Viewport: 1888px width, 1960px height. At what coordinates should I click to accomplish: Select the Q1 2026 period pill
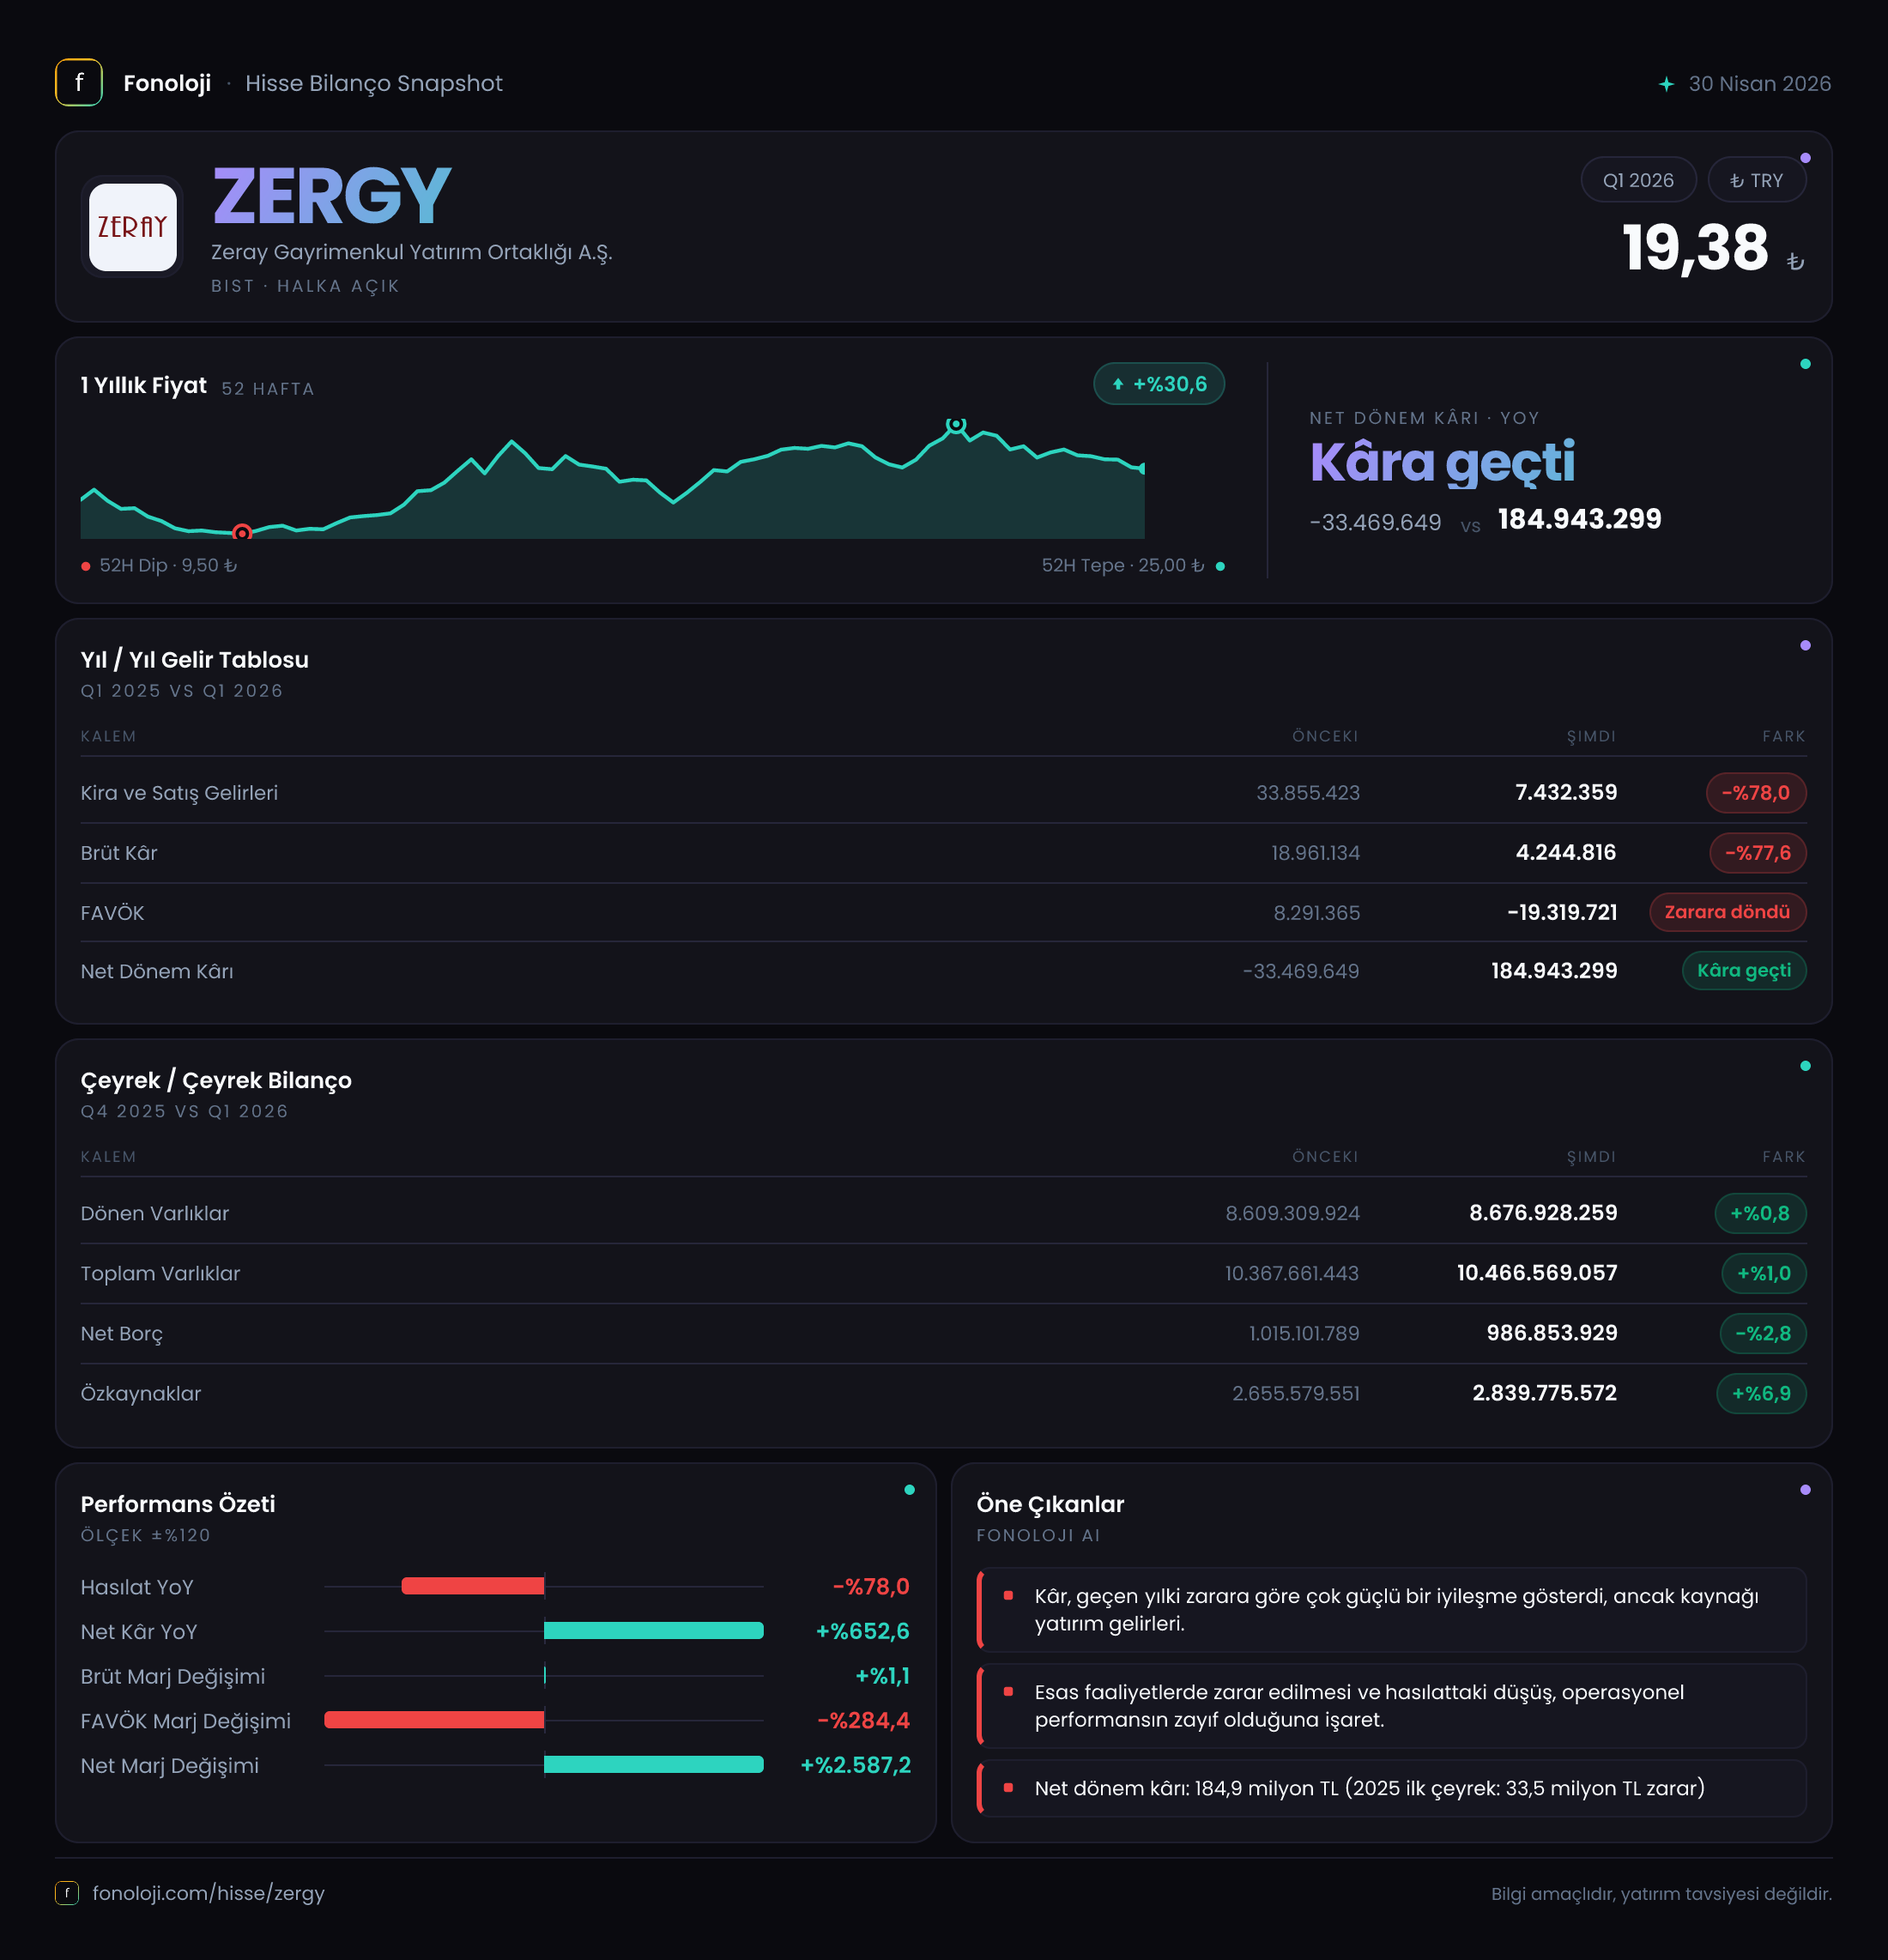tap(1638, 180)
